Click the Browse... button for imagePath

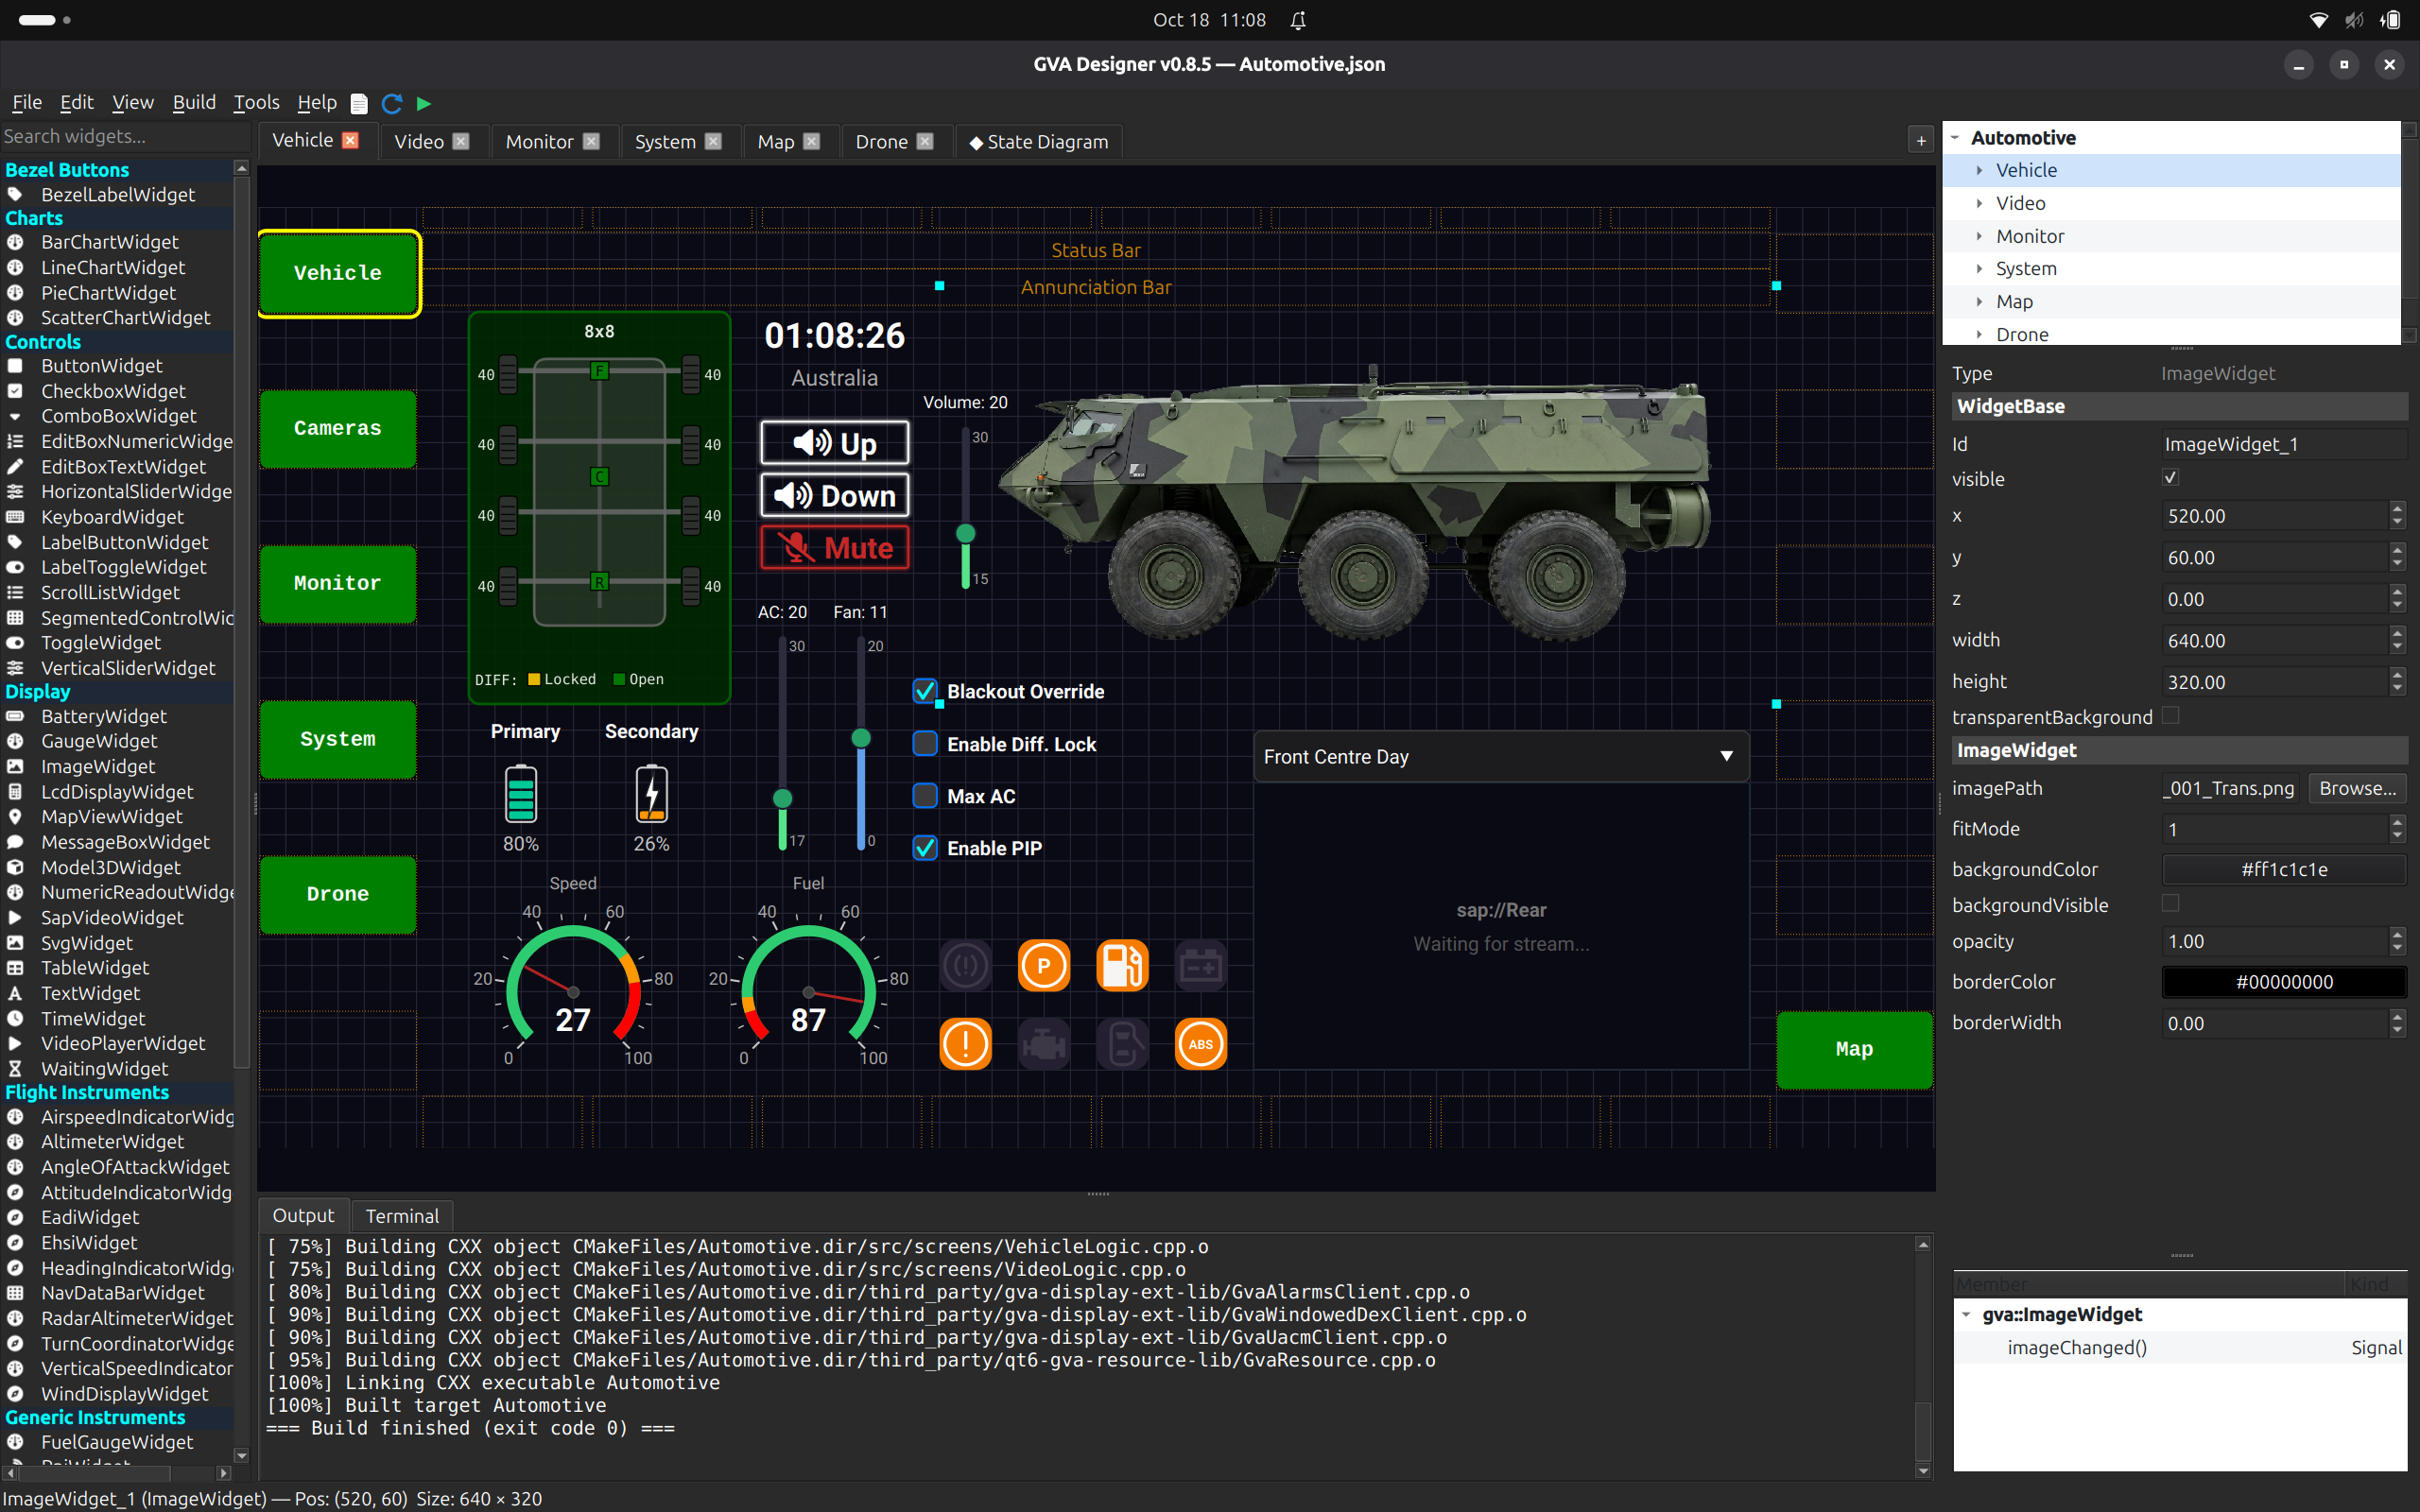click(x=2357, y=788)
